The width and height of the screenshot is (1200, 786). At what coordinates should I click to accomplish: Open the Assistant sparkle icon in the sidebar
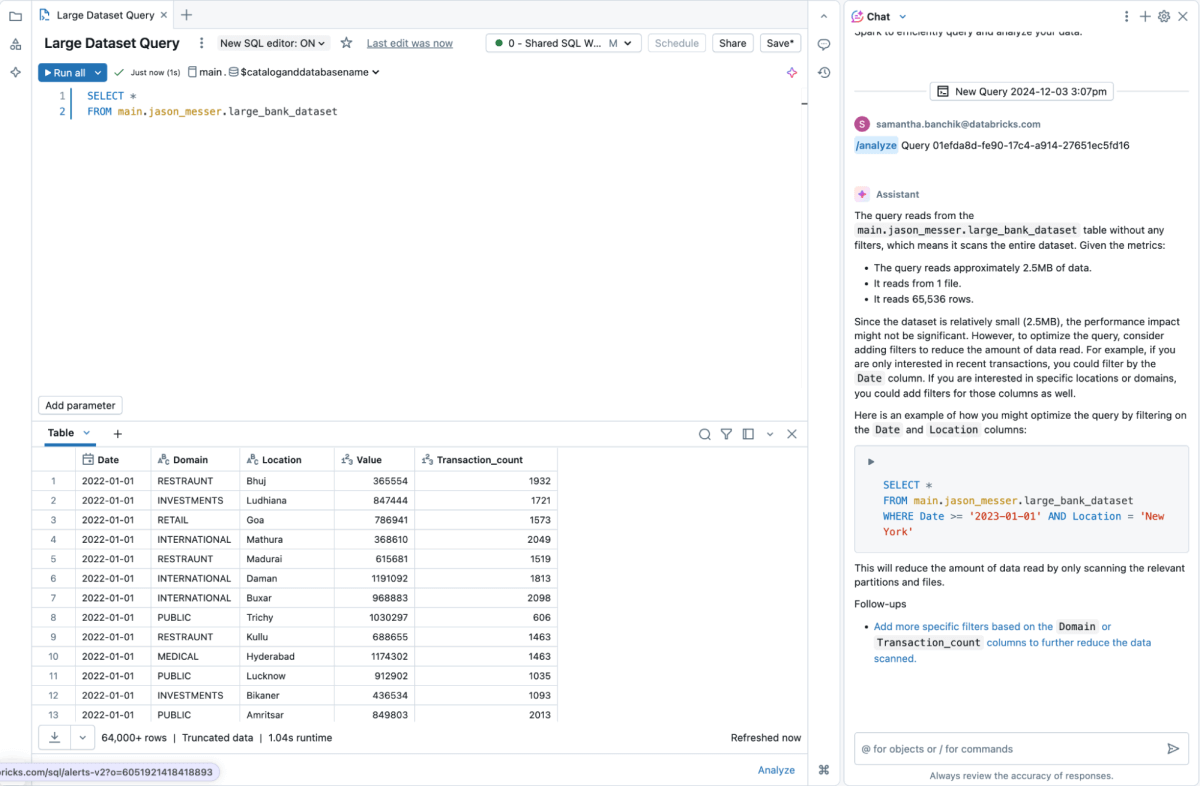[14, 72]
